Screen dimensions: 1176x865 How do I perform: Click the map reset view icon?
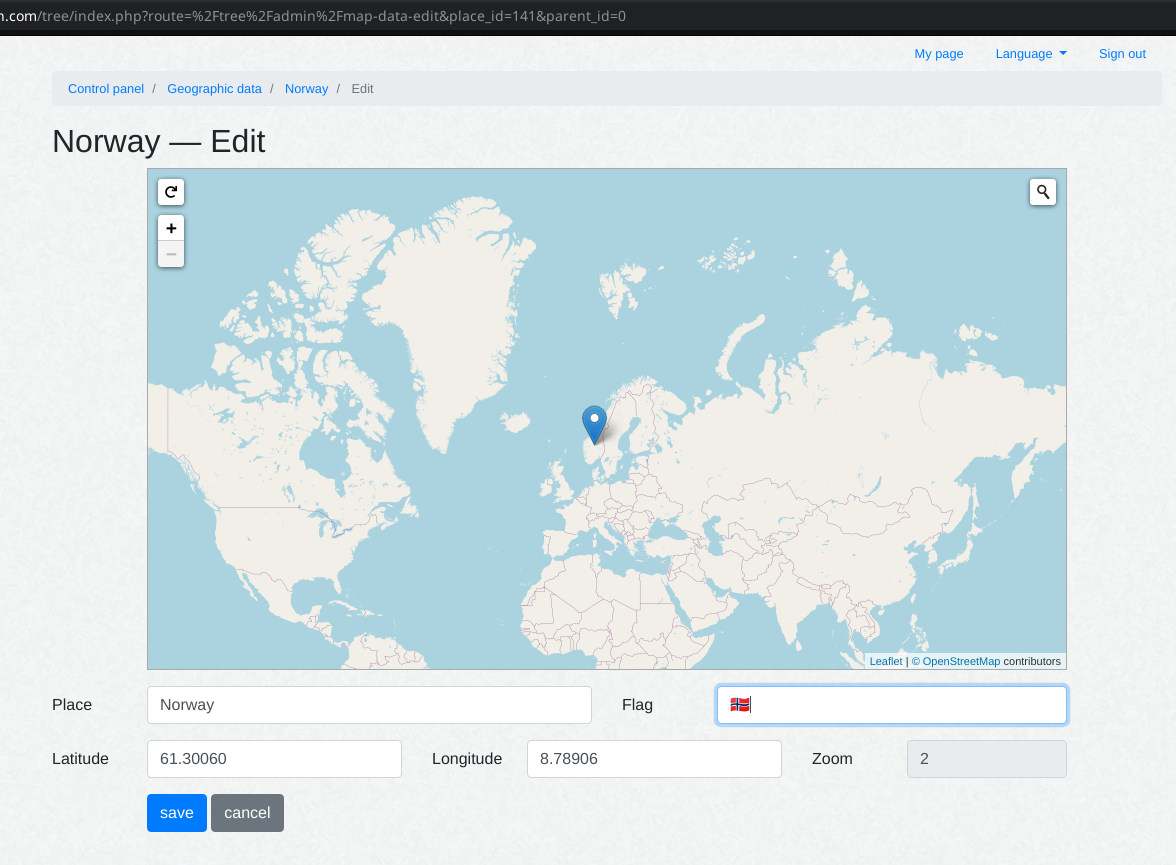point(171,192)
